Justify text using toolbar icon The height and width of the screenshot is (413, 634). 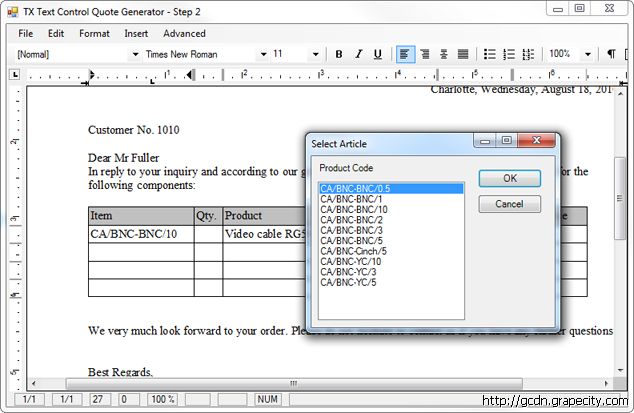463,54
